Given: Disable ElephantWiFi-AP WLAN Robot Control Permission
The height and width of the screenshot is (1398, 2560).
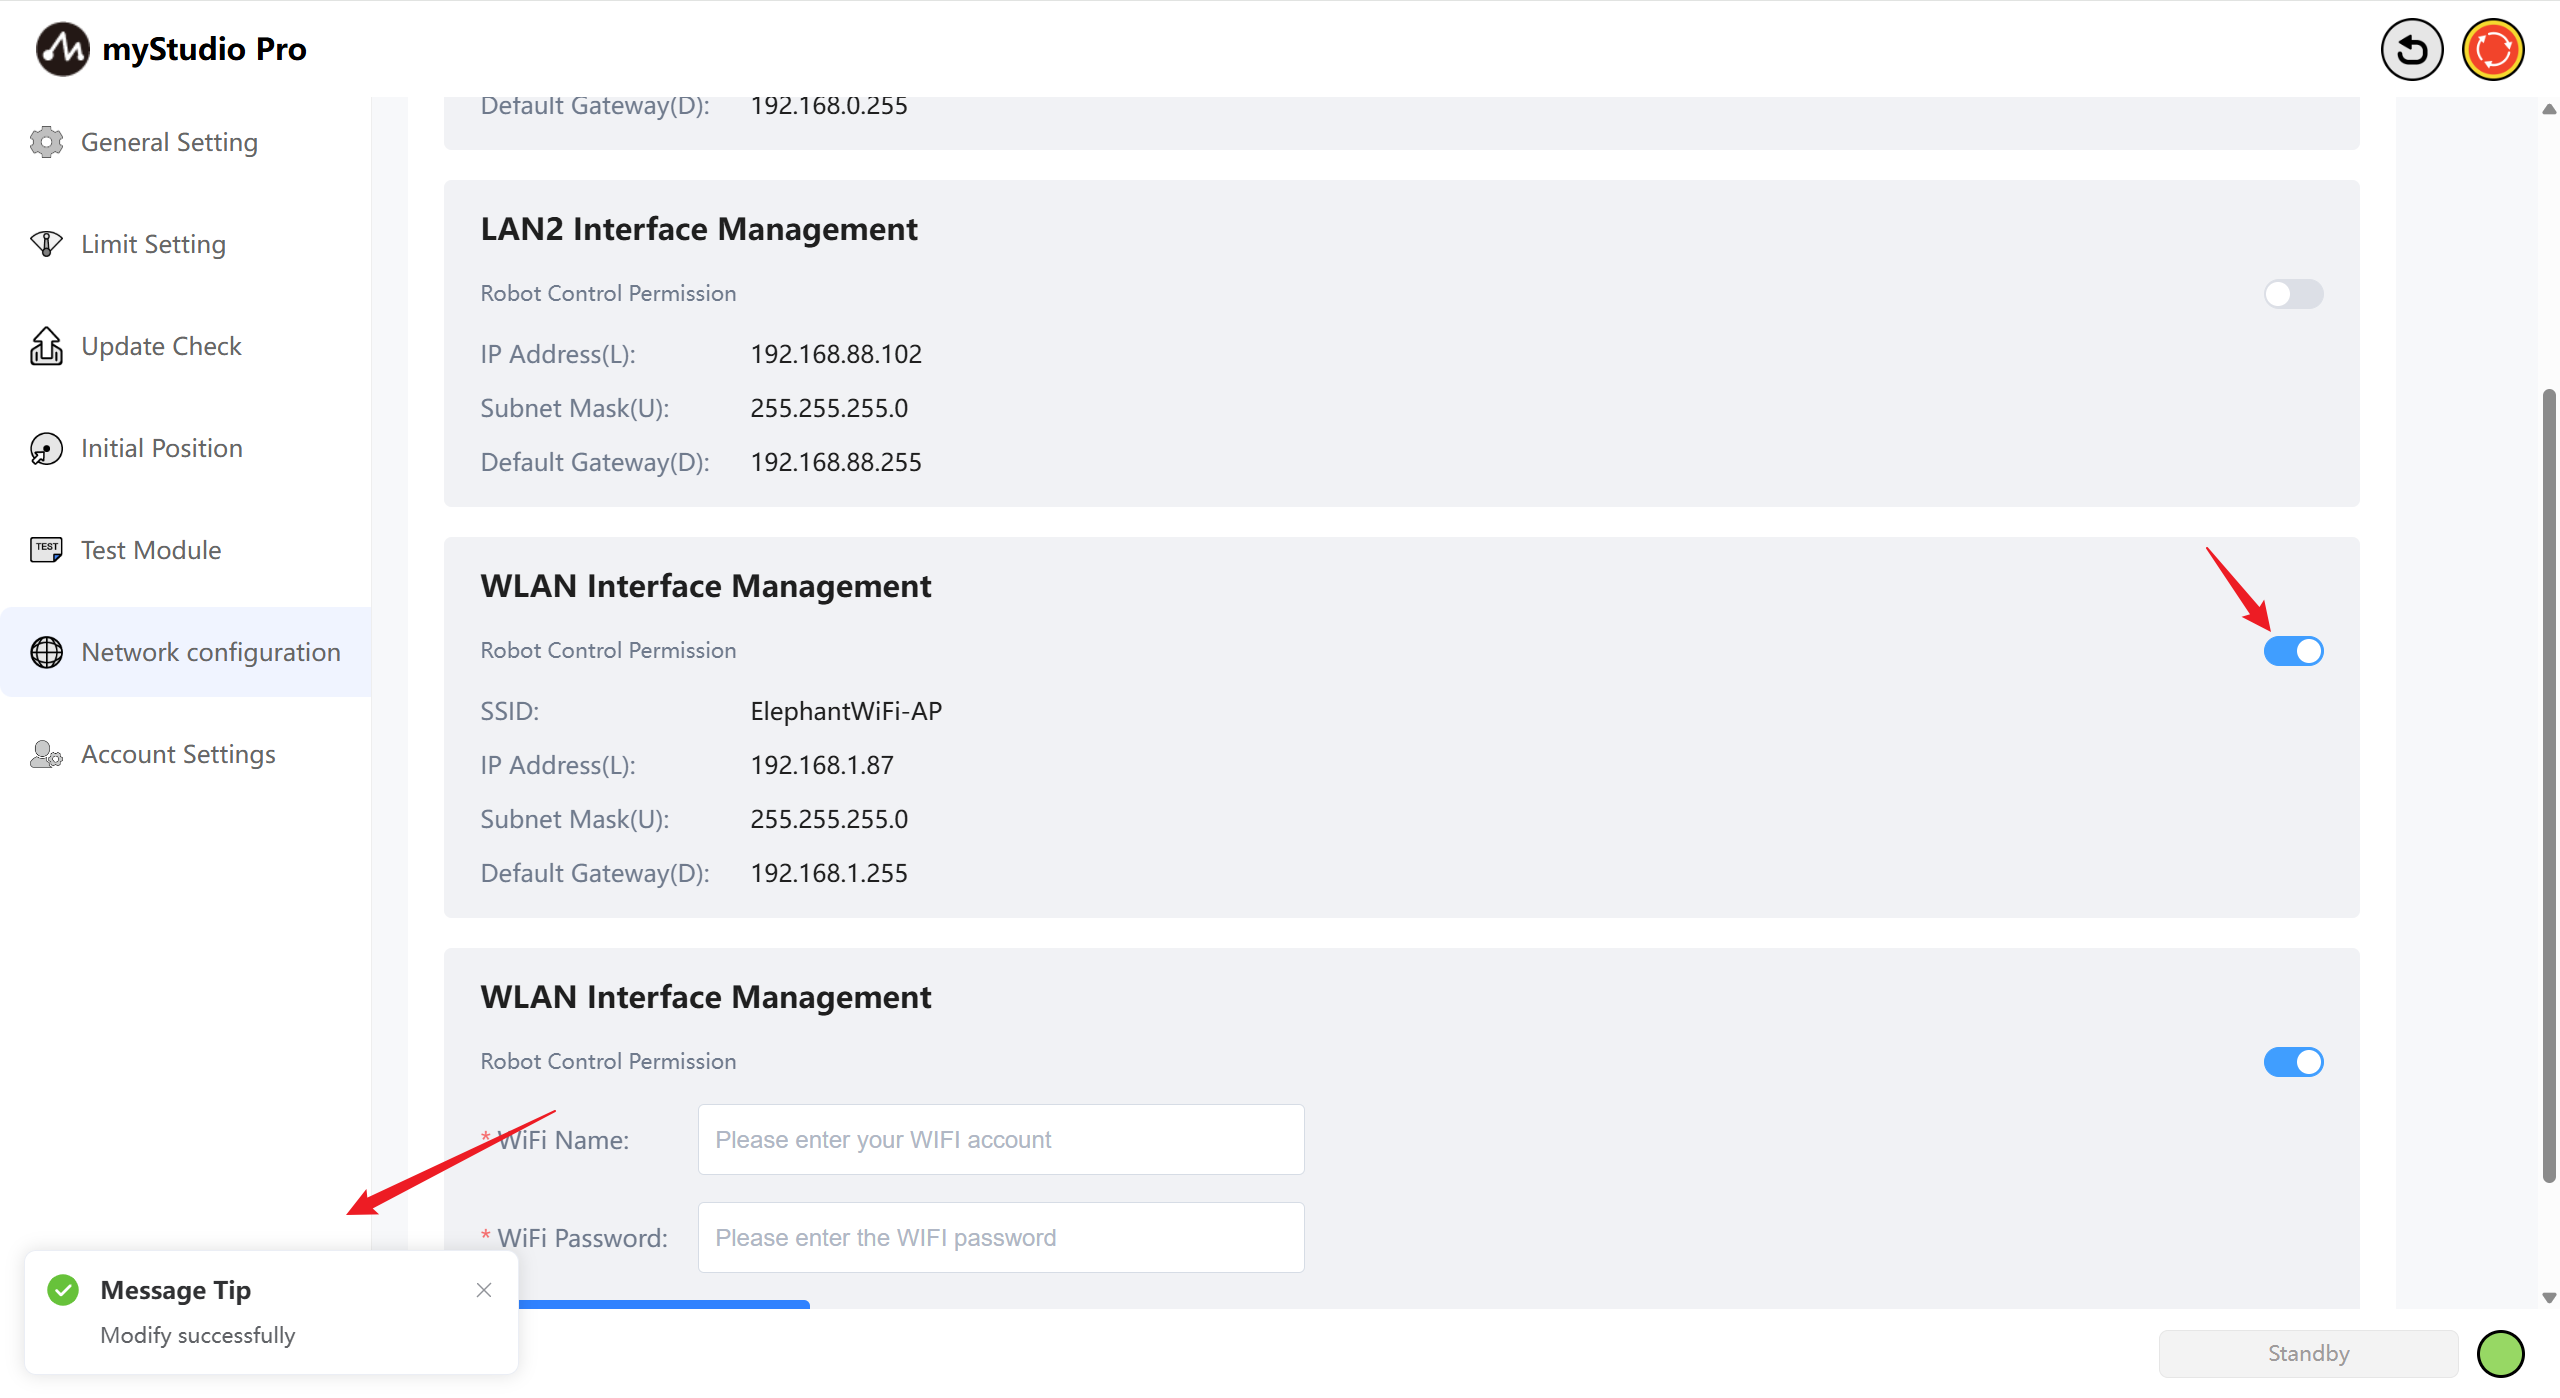Looking at the screenshot, I should (2293, 651).
